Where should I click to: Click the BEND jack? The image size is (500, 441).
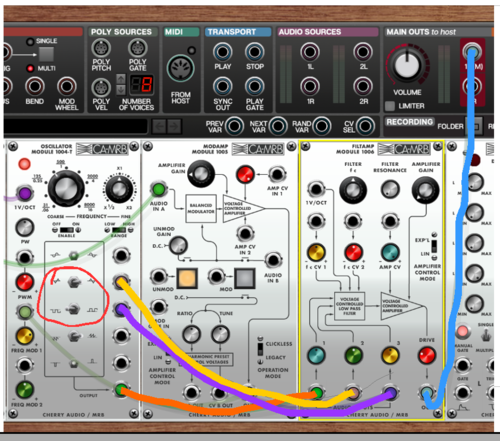point(35,86)
